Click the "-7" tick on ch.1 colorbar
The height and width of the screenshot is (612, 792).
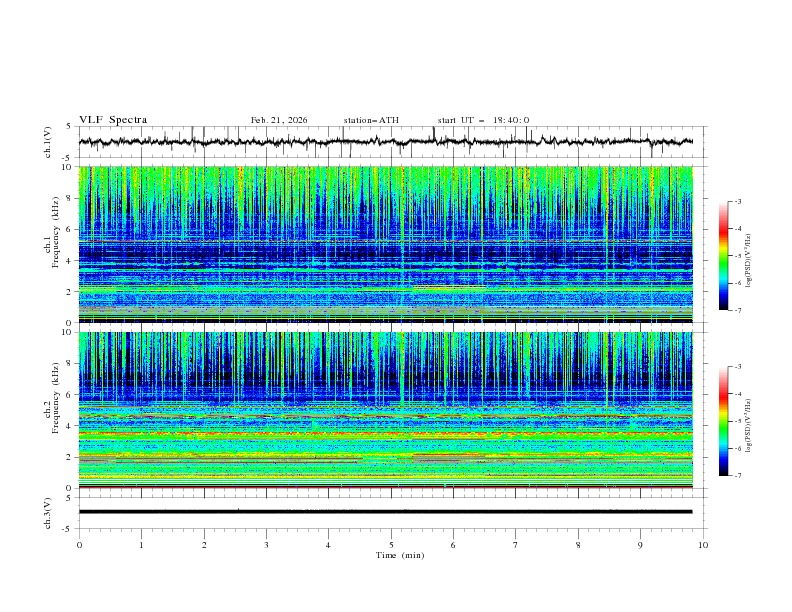tap(737, 310)
